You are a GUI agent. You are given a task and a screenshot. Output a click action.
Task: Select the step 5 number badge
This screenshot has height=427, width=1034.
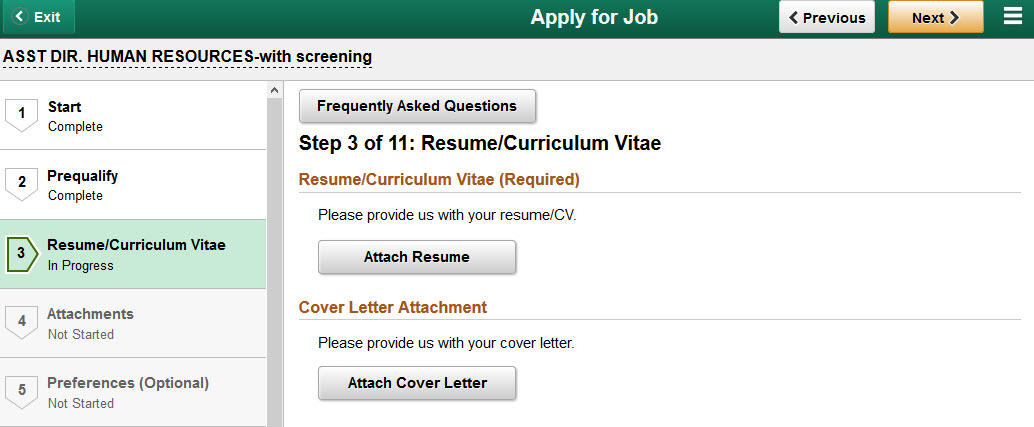(x=22, y=392)
